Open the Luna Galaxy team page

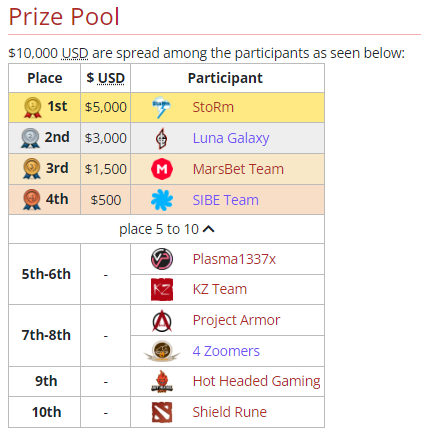point(231,138)
